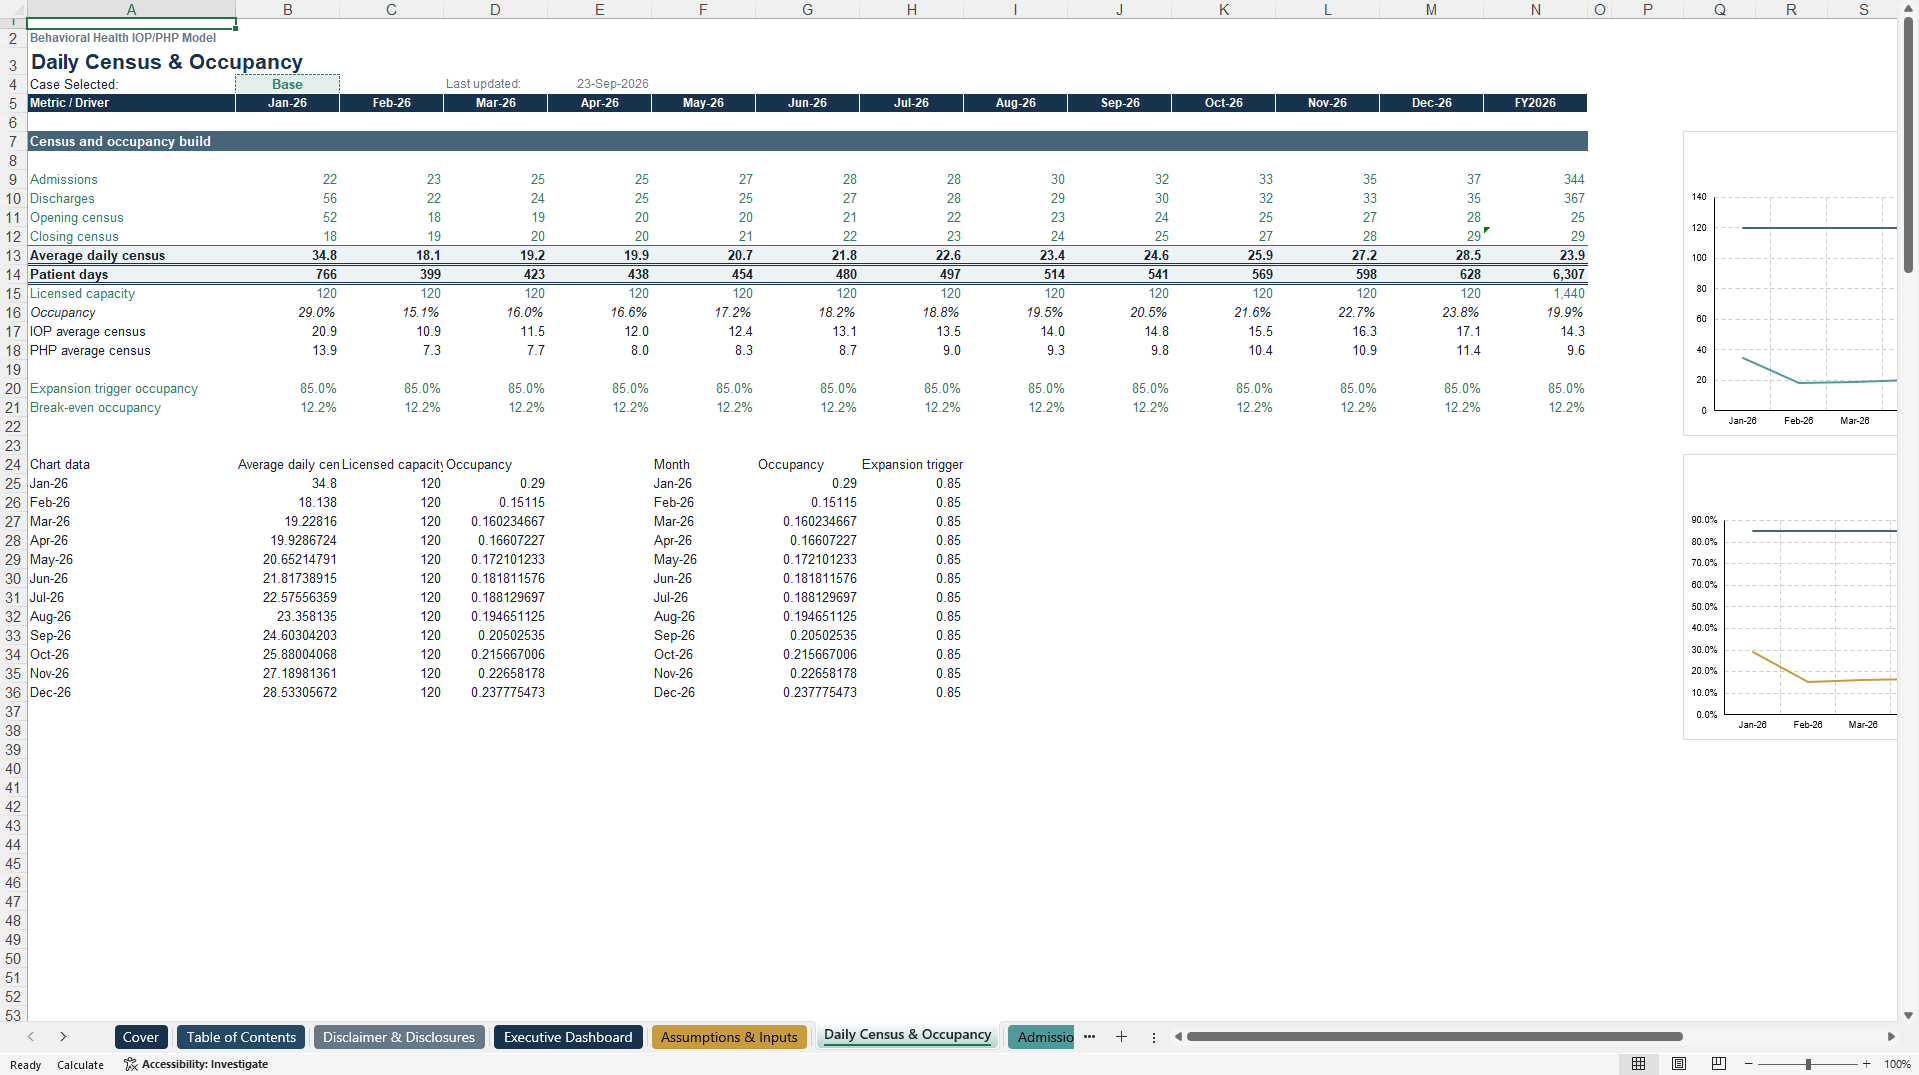Open Assumptions & Inputs tab
The image size is (1919, 1075).
pyautogui.click(x=729, y=1037)
